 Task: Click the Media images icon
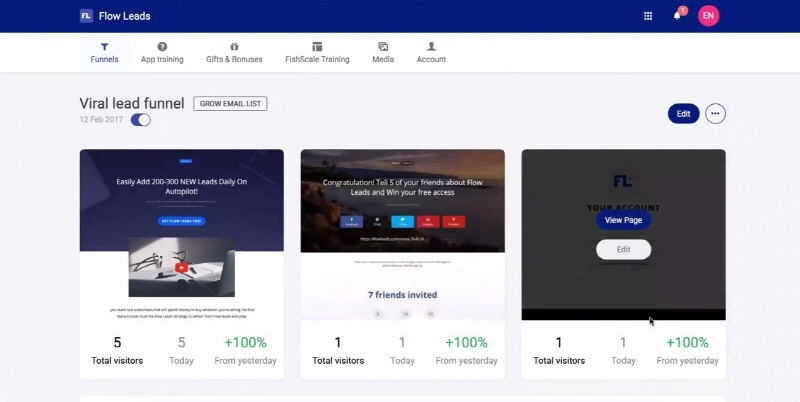pos(383,46)
